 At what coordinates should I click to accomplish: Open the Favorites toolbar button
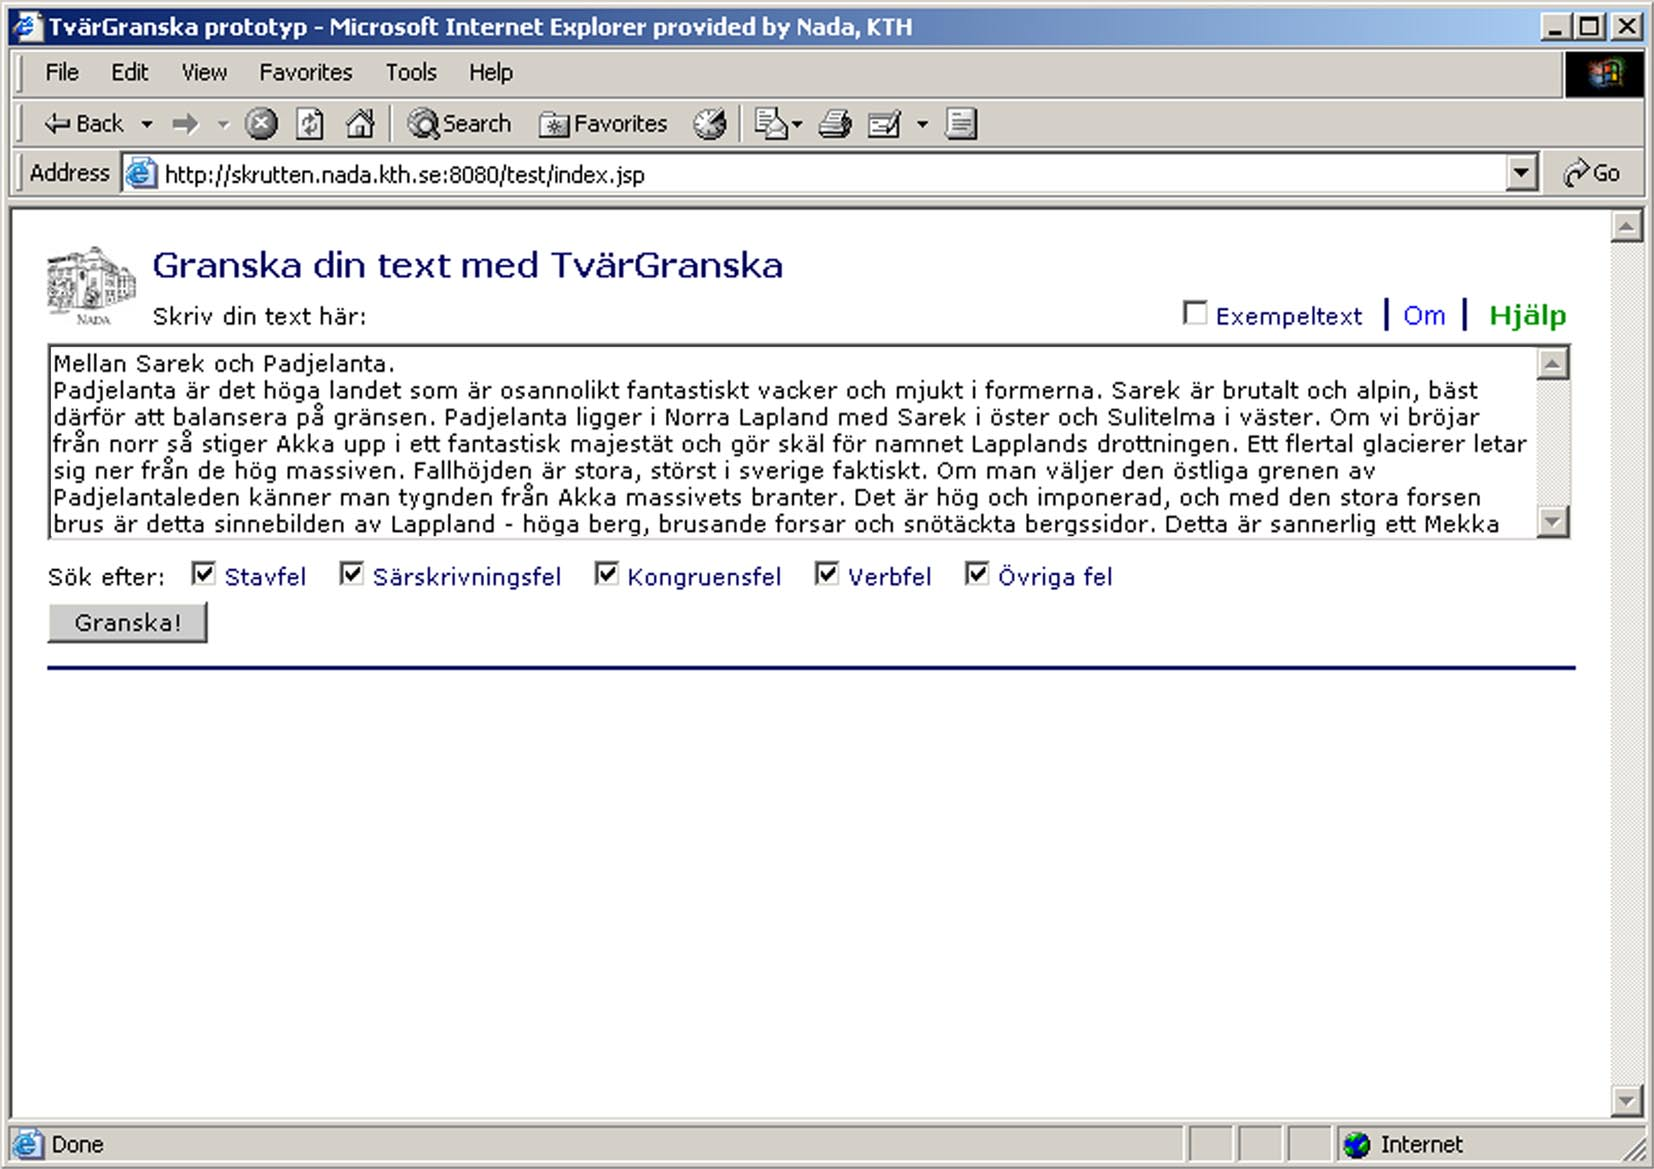603,124
